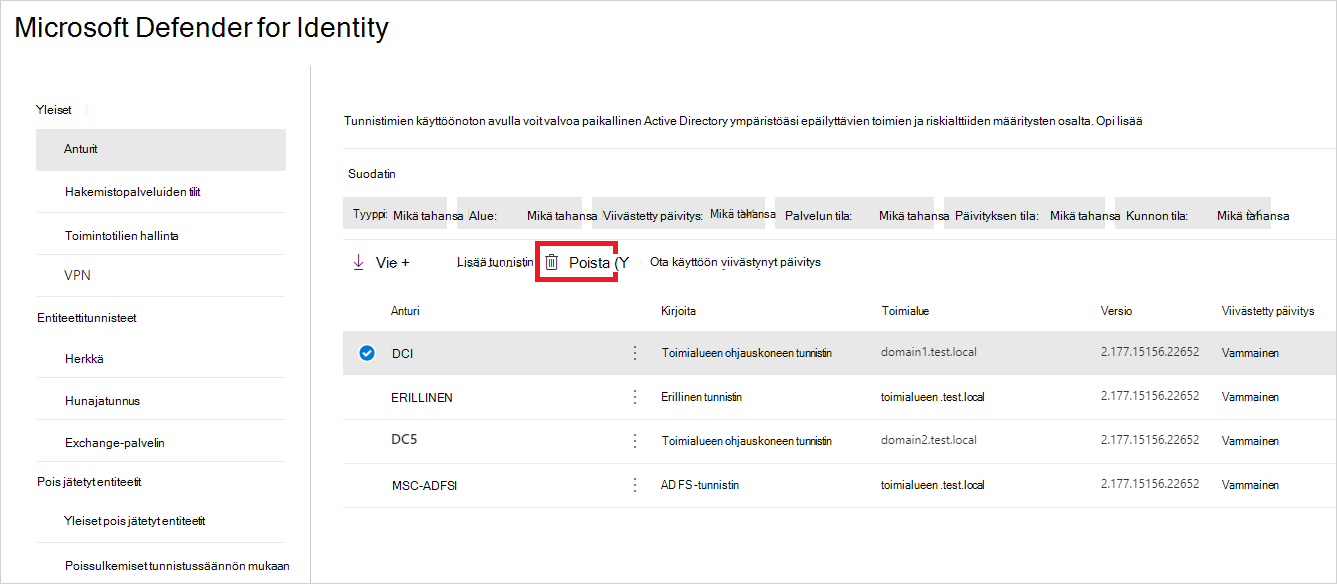Open the three-dot menu for the DC5 row
The image size is (1337, 584).
(x=634, y=441)
